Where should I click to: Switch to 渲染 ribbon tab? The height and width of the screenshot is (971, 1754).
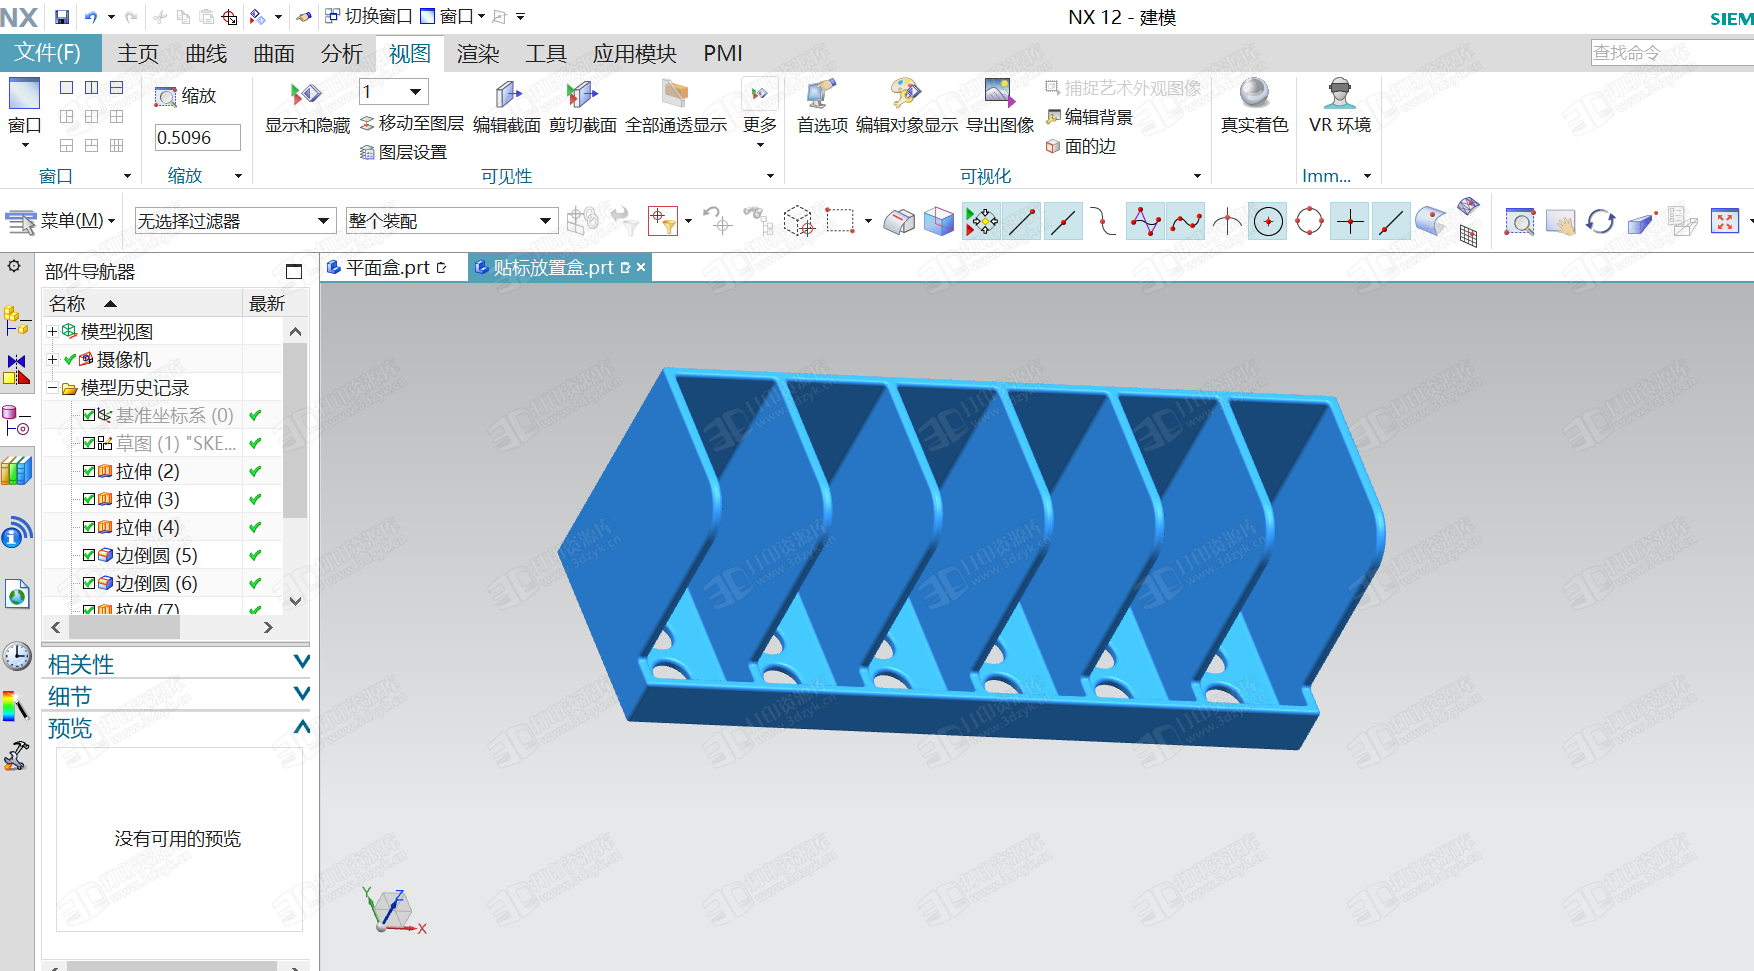478,54
